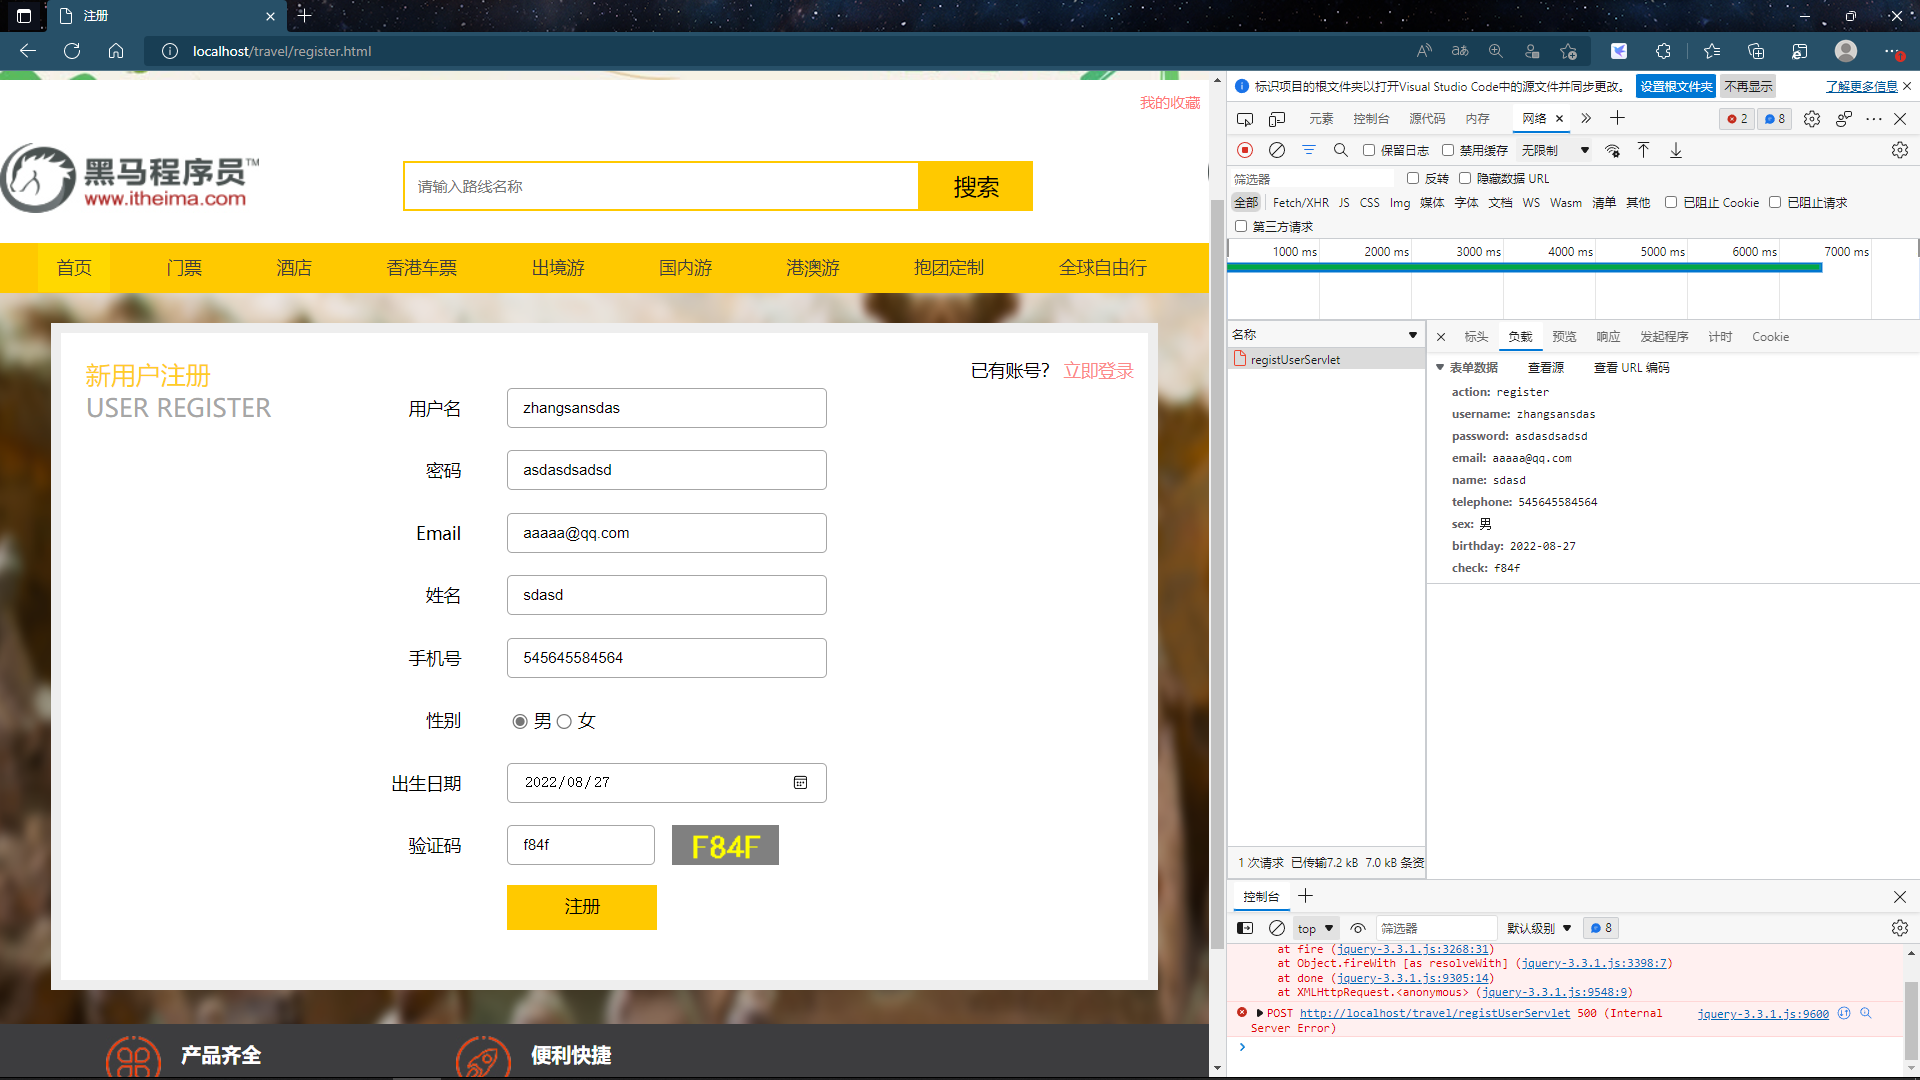Enable the 禁用缓存 checkbox
Image resolution: width=1920 pixels, height=1080 pixels.
(1448, 150)
